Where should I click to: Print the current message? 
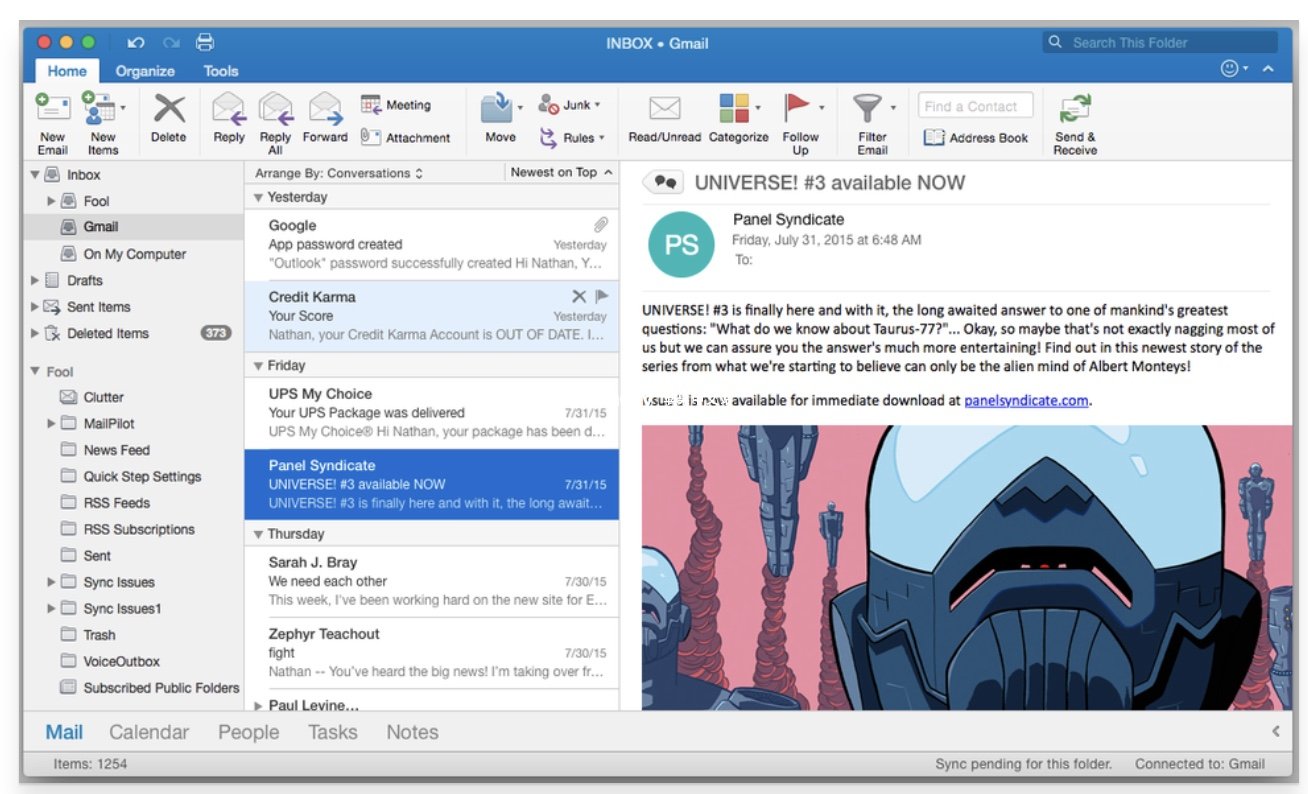205,42
